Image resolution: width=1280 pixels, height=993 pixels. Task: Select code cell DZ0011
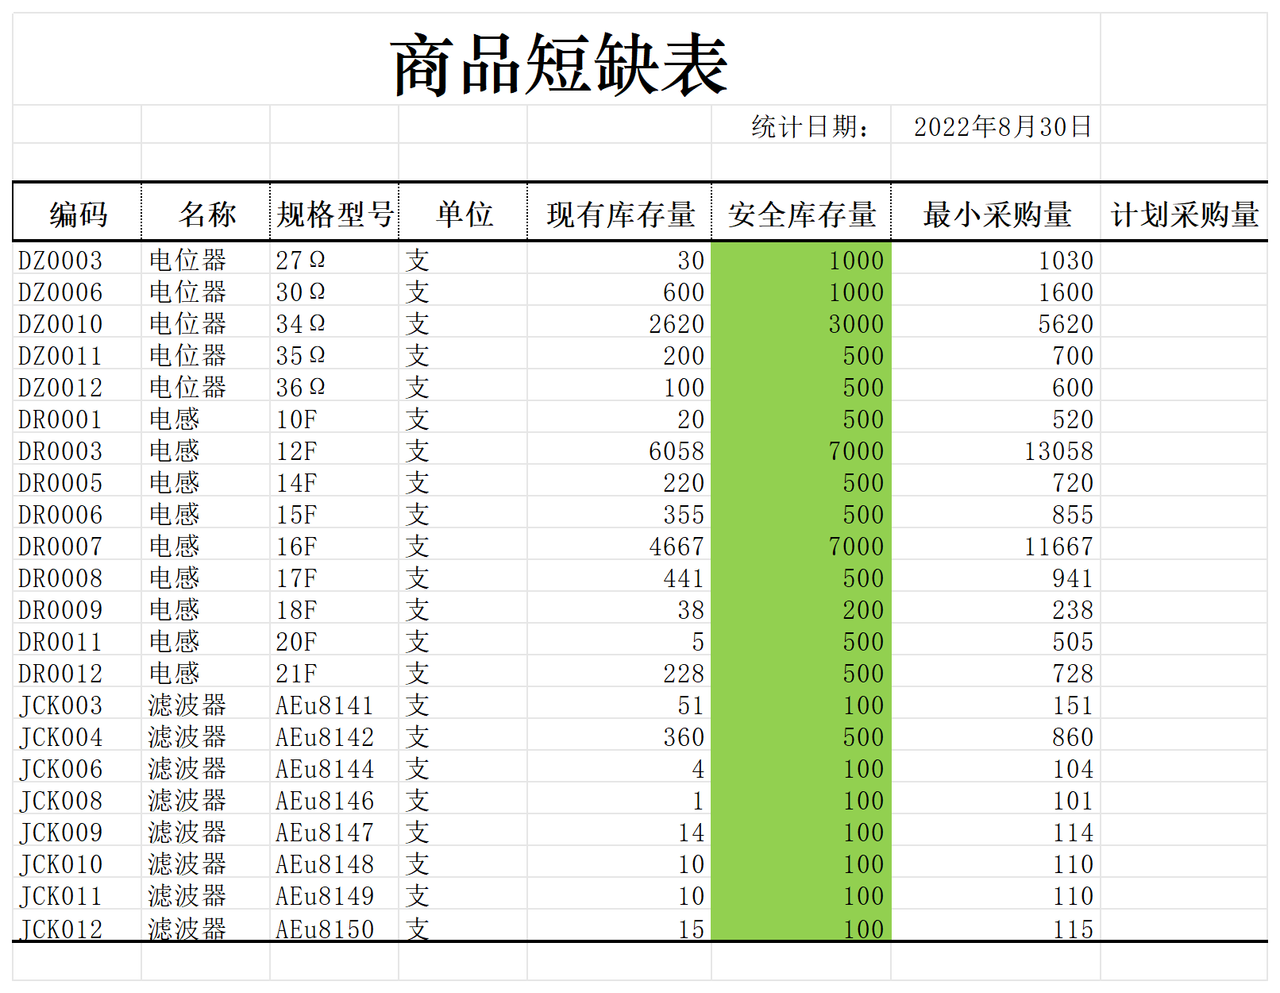pyautogui.click(x=77, y=355)
